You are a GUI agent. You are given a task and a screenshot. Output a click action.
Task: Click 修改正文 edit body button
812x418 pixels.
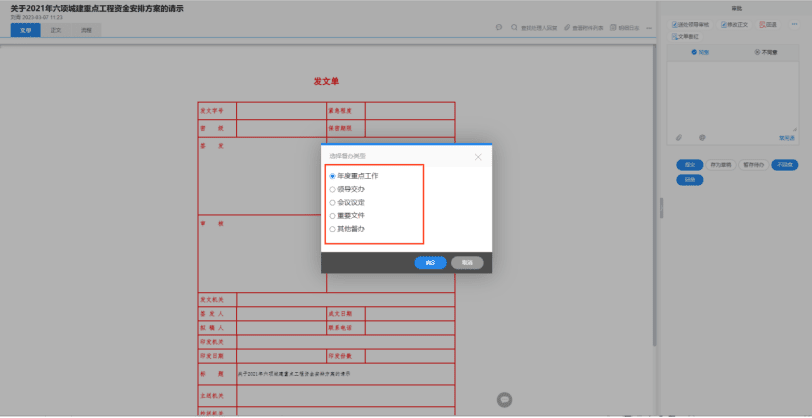(734, 25)
